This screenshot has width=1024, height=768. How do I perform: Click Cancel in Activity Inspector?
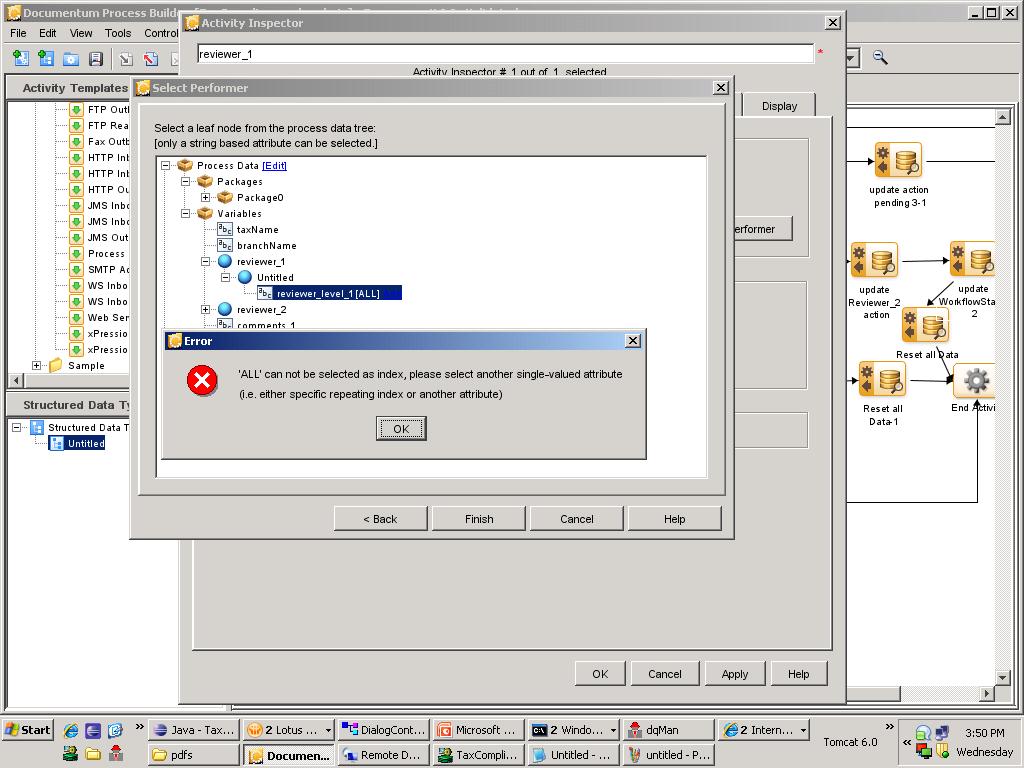click(x=665, y=674)
